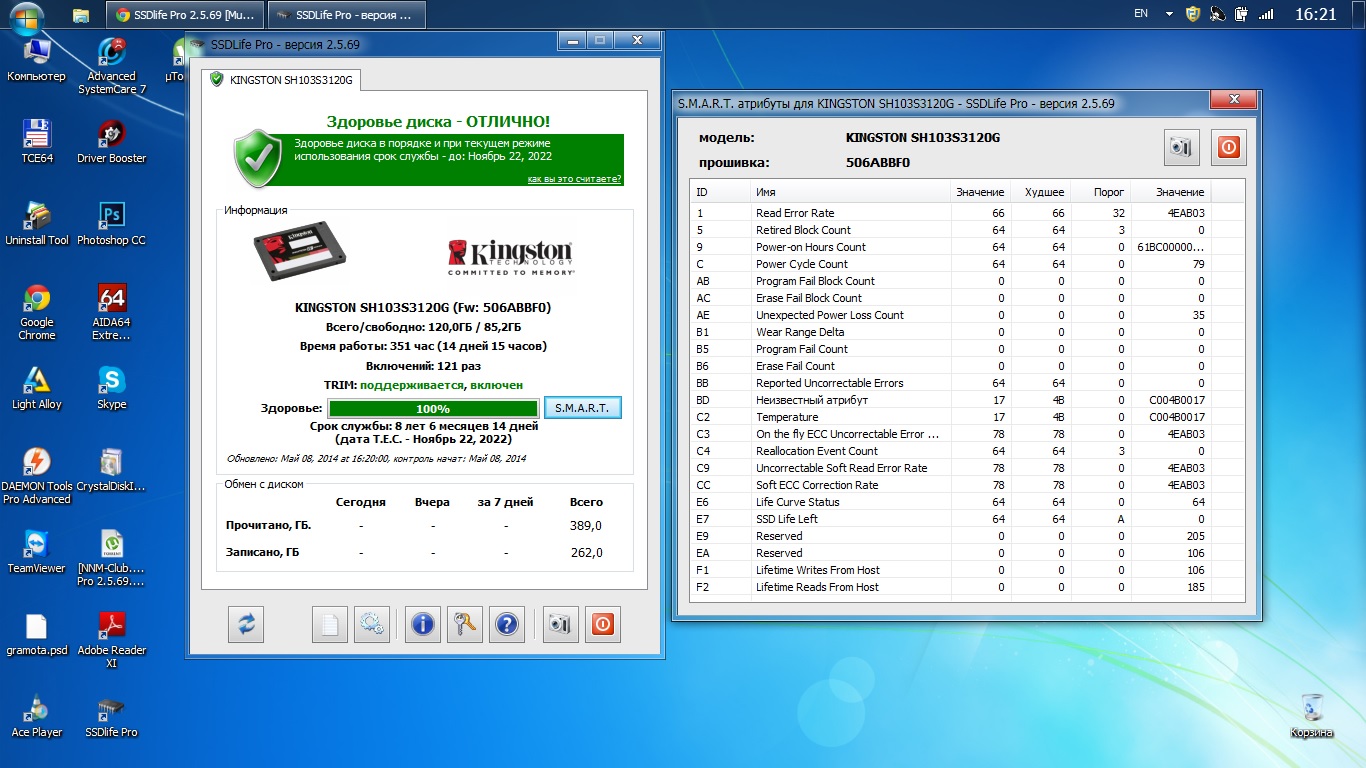Click the yellow shield tray icon

coord(1192,14)
